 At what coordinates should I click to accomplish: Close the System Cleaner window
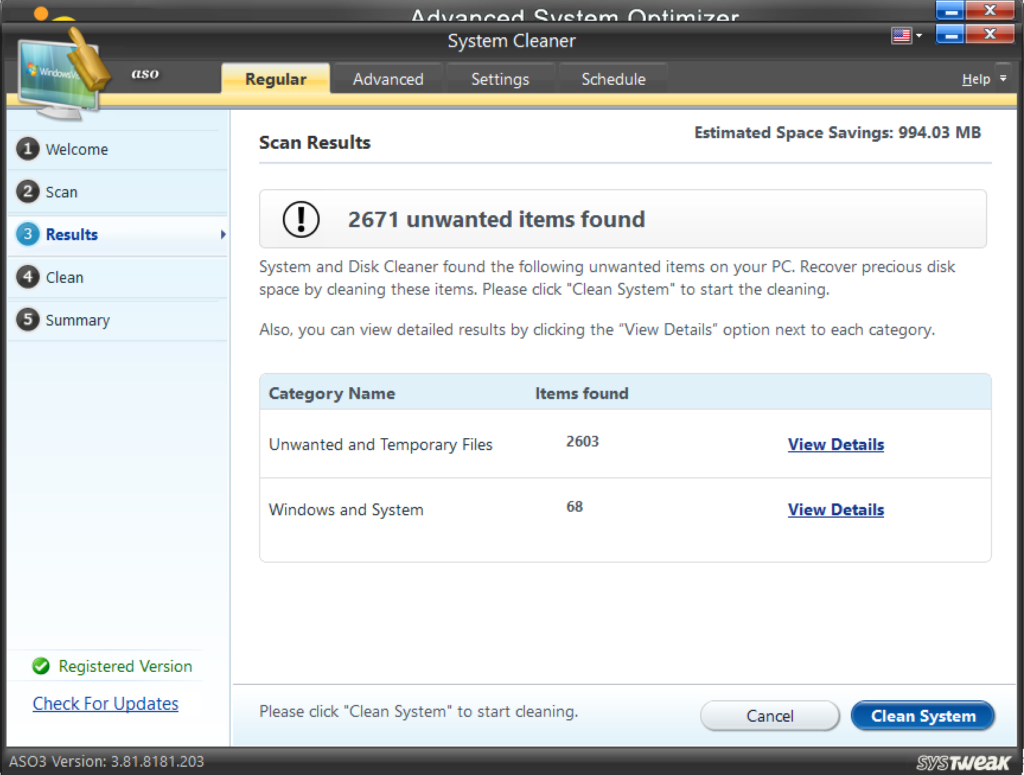(990, 34)
